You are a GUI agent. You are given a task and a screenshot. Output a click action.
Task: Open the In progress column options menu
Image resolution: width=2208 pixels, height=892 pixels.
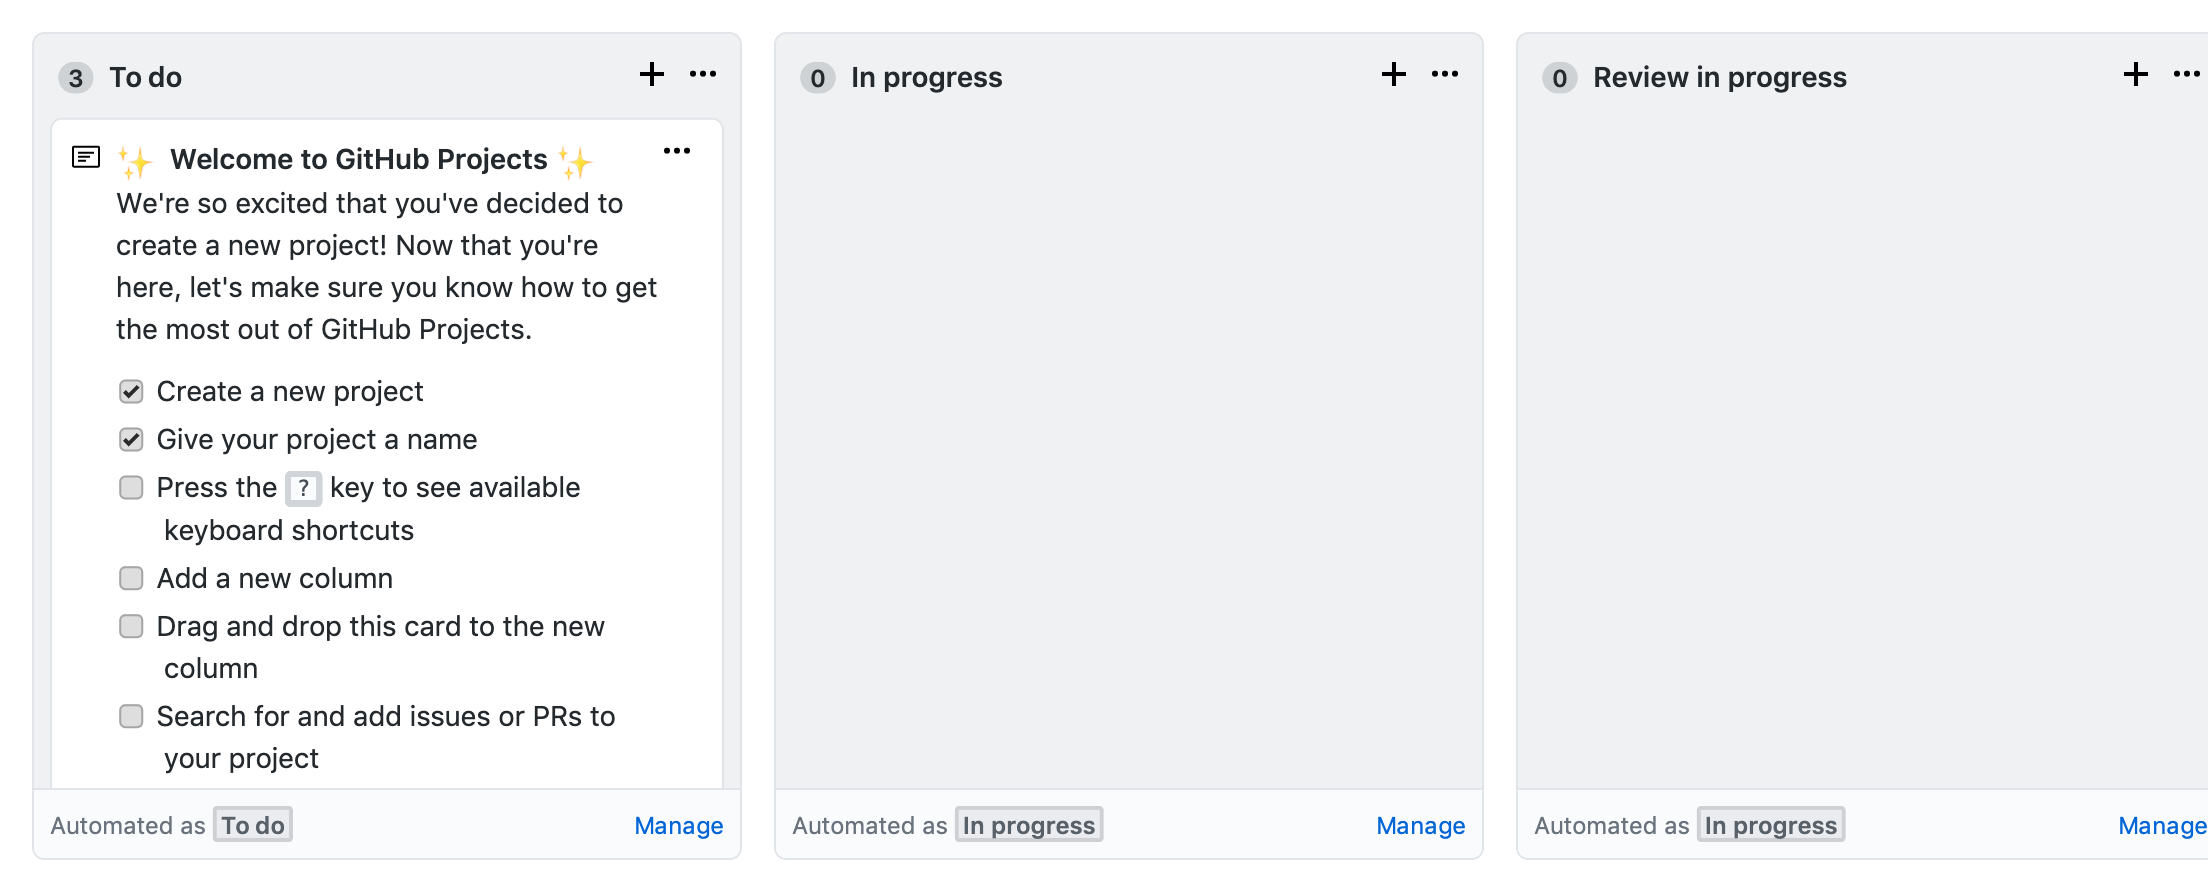pyautogui.click(x=1445, y=74)
